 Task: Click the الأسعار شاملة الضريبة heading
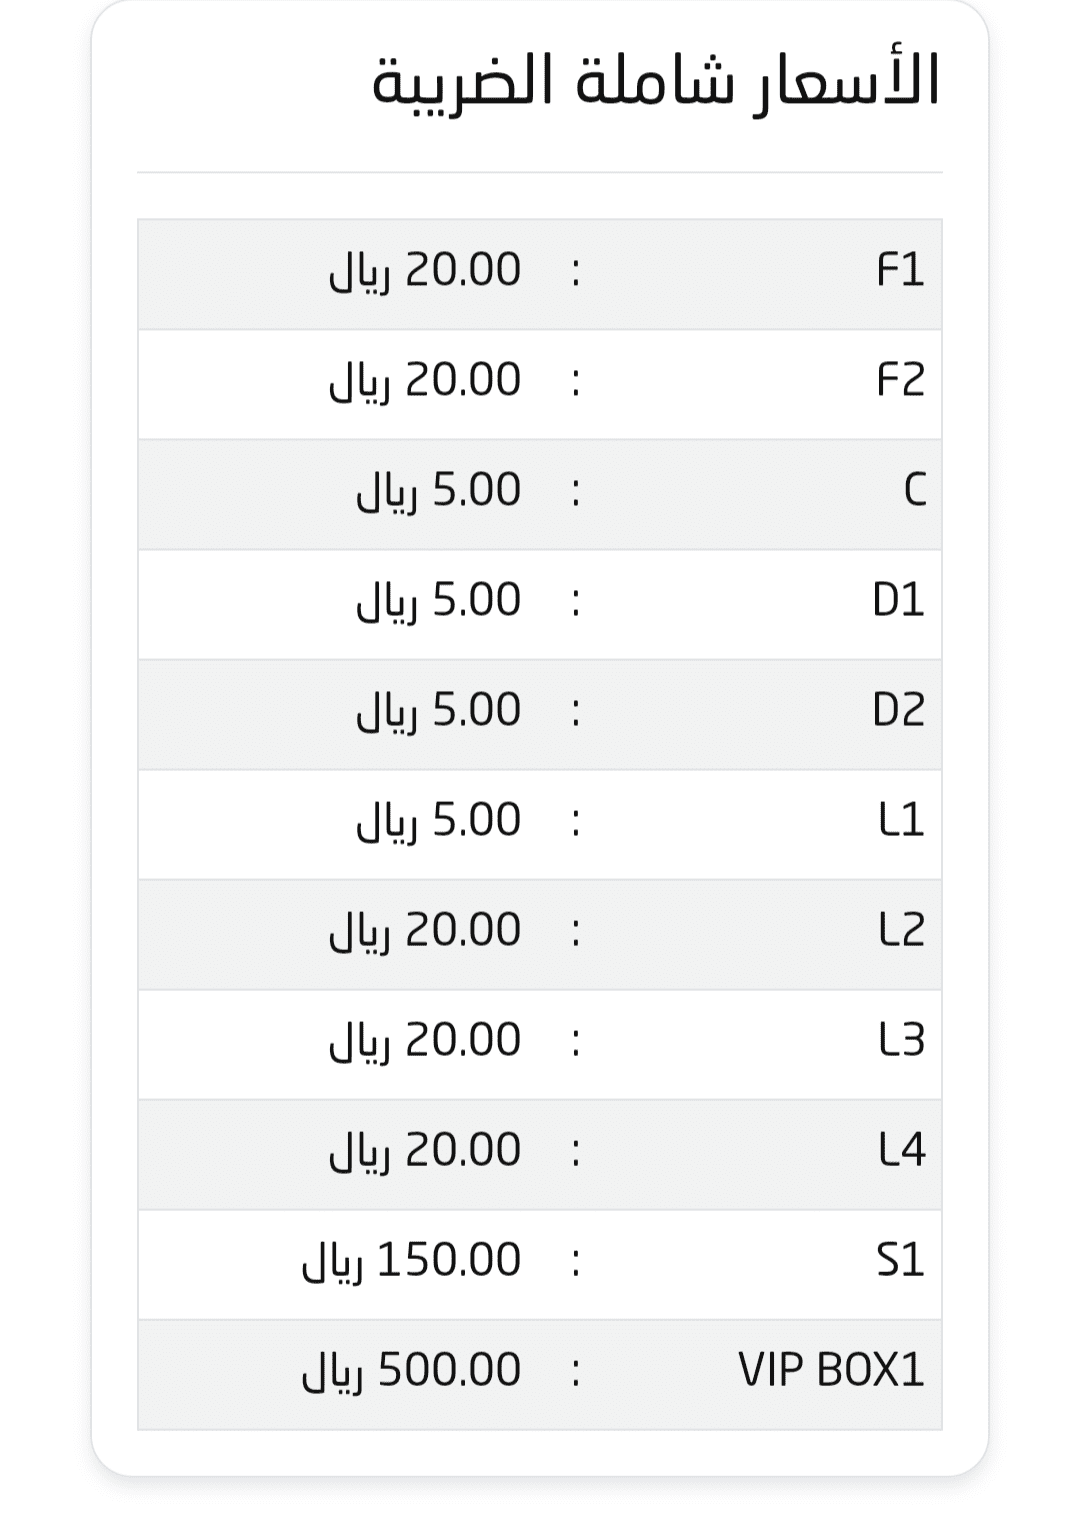point(656,82)
